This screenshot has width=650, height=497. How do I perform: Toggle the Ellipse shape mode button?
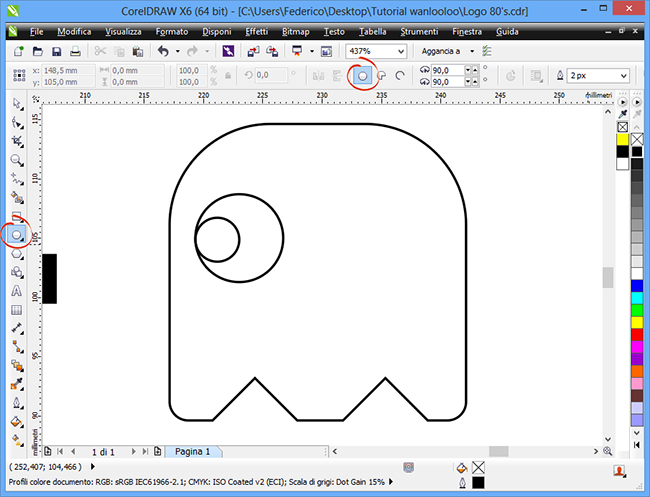tap(363, 76)
